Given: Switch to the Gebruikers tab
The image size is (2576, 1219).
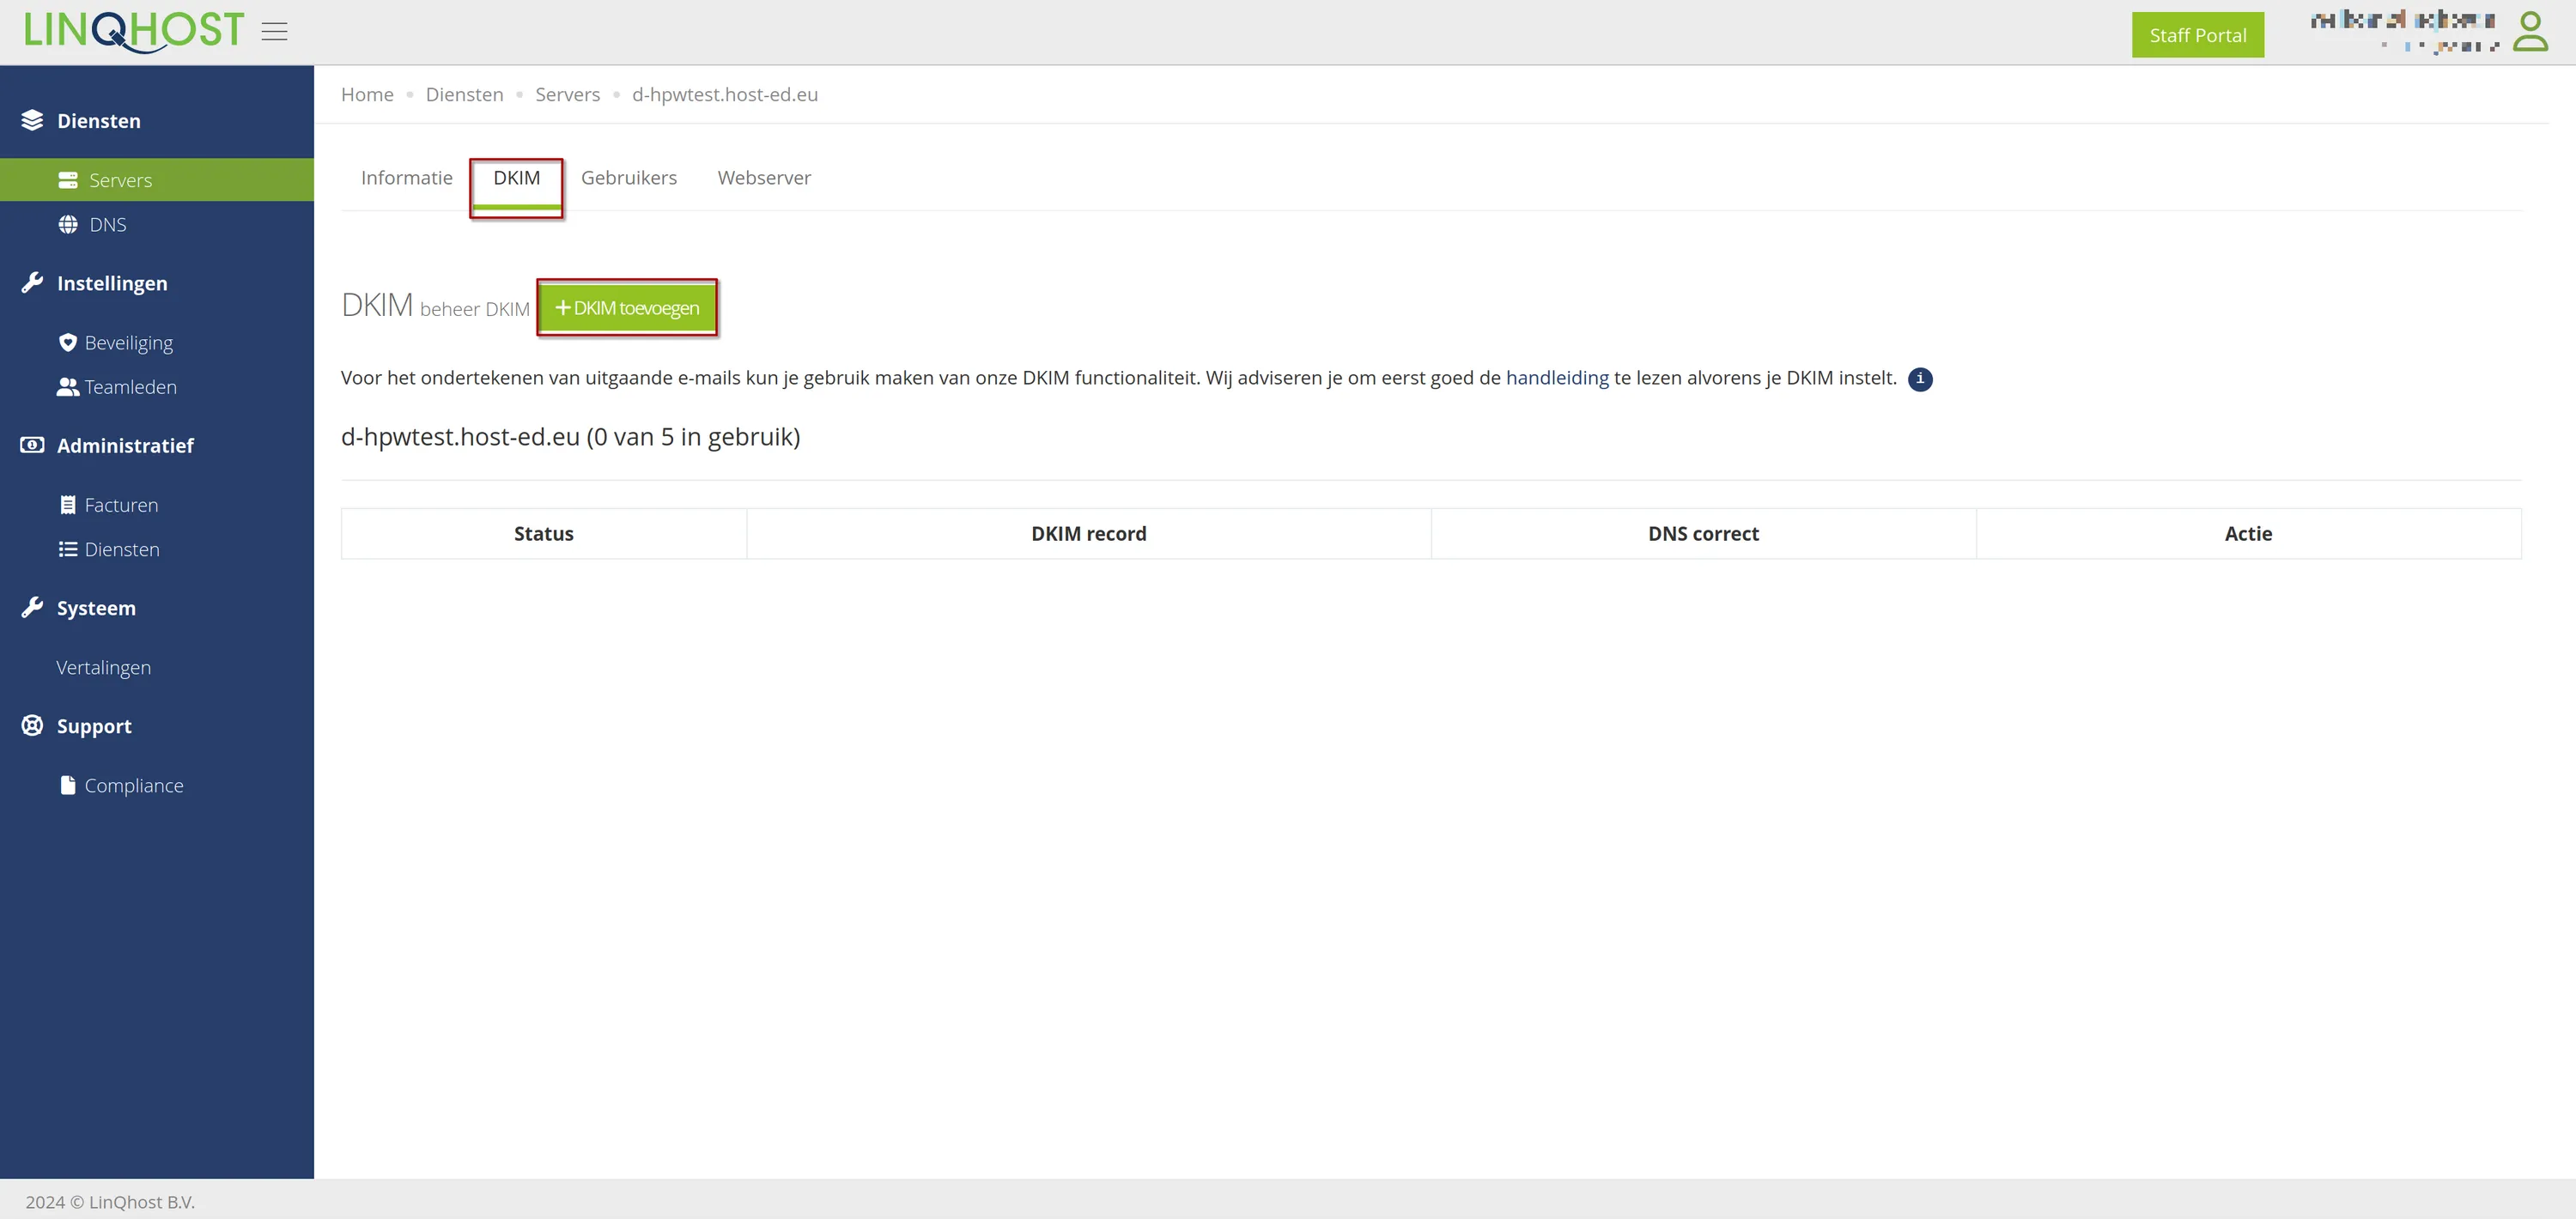Looking at the screenshot, I should coord(629,178).
